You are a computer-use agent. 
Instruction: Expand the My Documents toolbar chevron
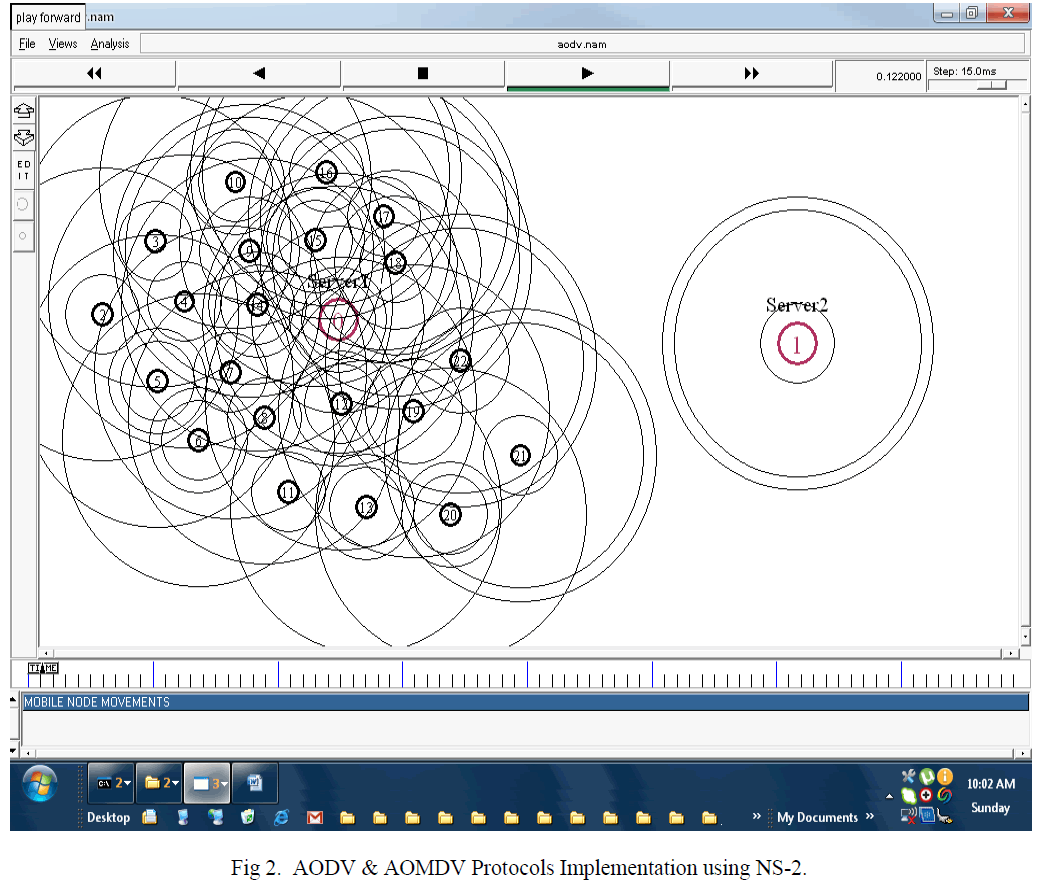(869, 817)
